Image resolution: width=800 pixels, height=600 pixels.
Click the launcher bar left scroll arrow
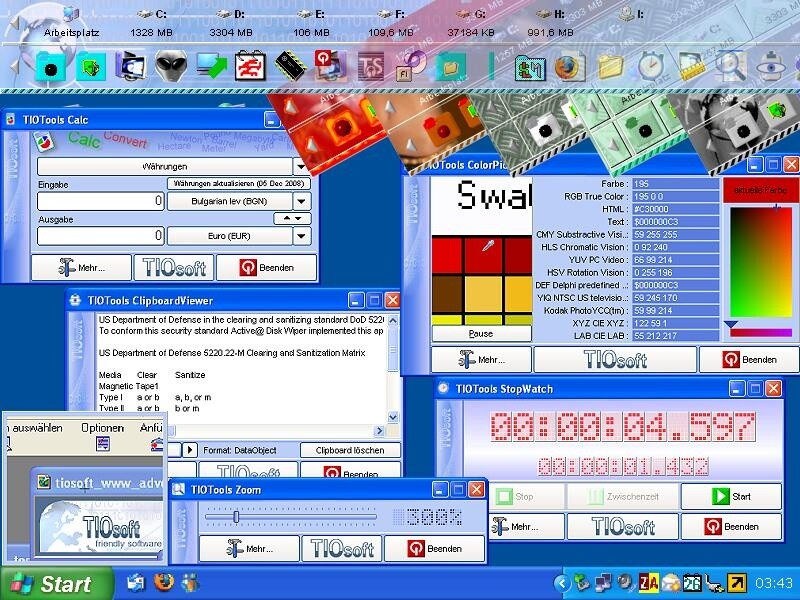pos(15,67)
